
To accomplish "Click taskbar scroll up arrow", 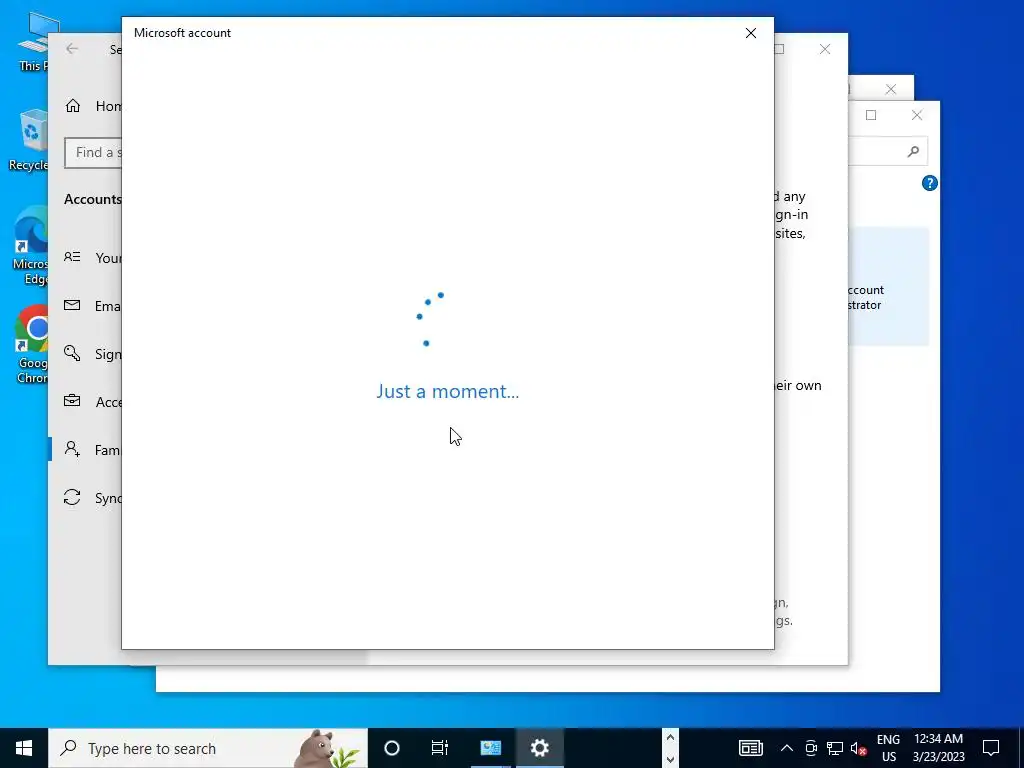I will click(670, 738).
